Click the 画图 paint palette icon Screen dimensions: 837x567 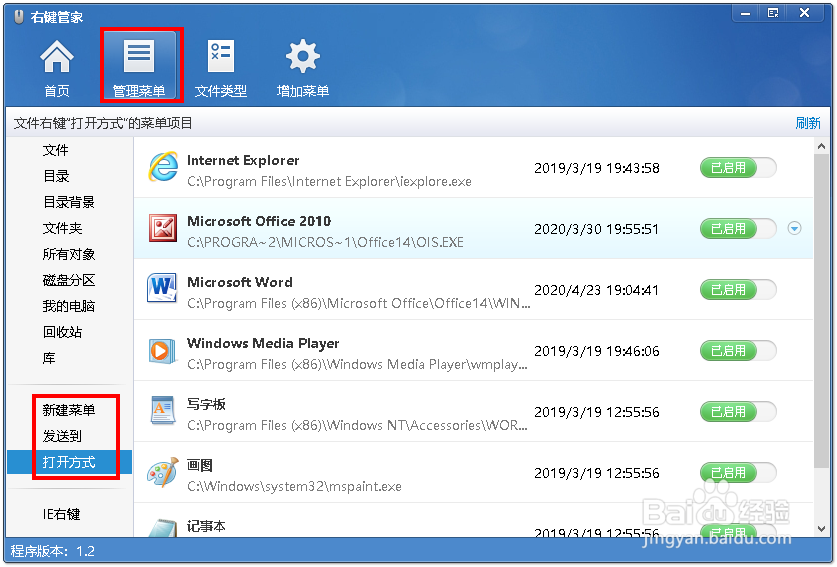[162, 472]
